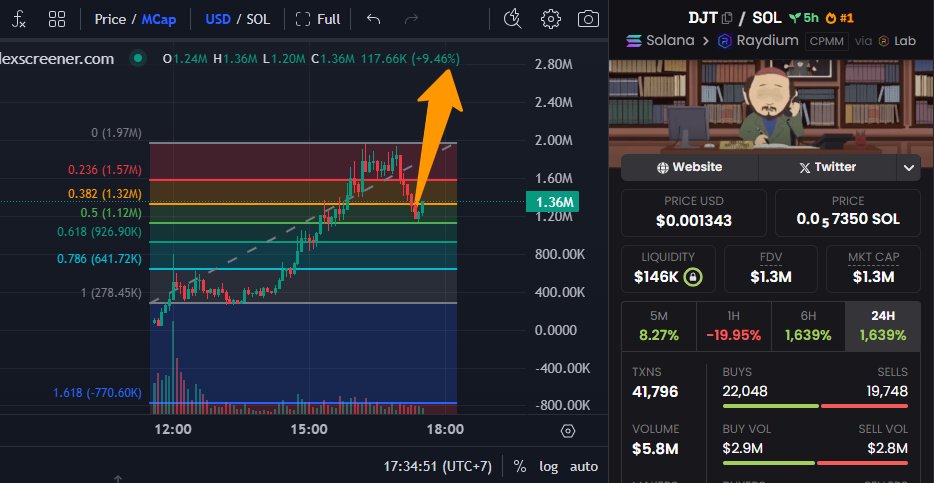934x483 pixels.
Task: Select the 6H timeframe tab
Action: click(808, 326)
